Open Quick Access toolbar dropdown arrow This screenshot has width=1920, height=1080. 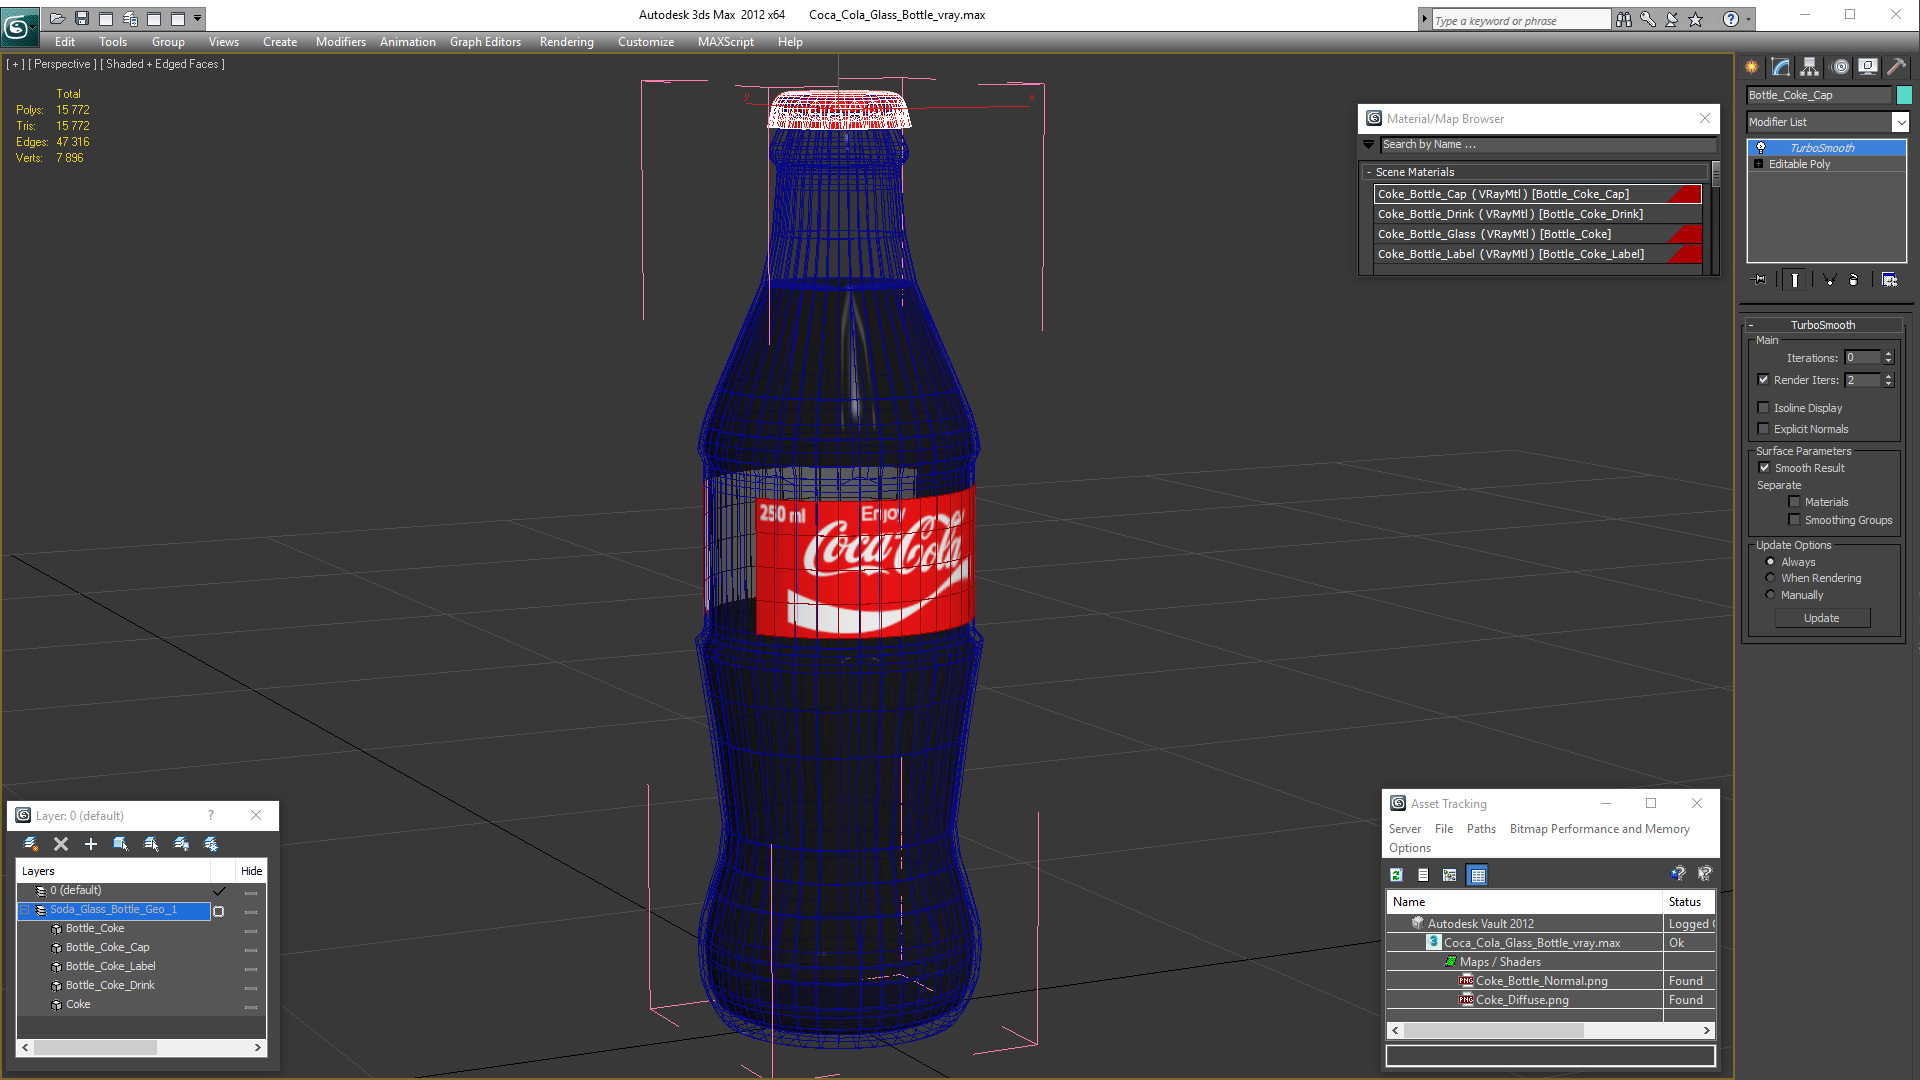(198, 18)
